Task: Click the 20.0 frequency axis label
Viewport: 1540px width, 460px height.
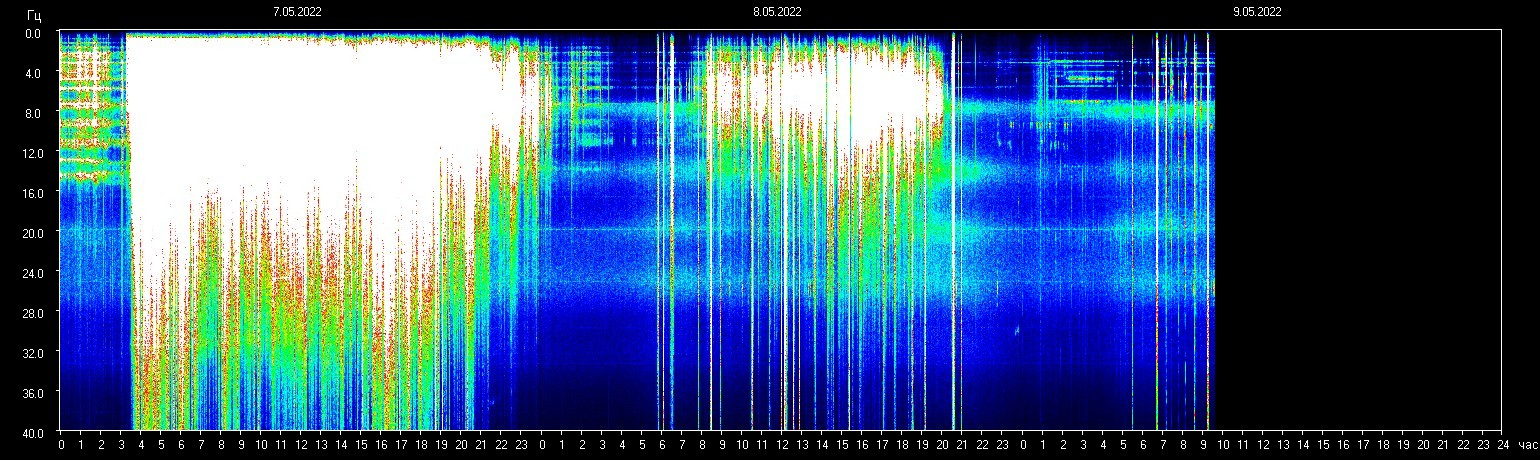Action: click(31, 233)
